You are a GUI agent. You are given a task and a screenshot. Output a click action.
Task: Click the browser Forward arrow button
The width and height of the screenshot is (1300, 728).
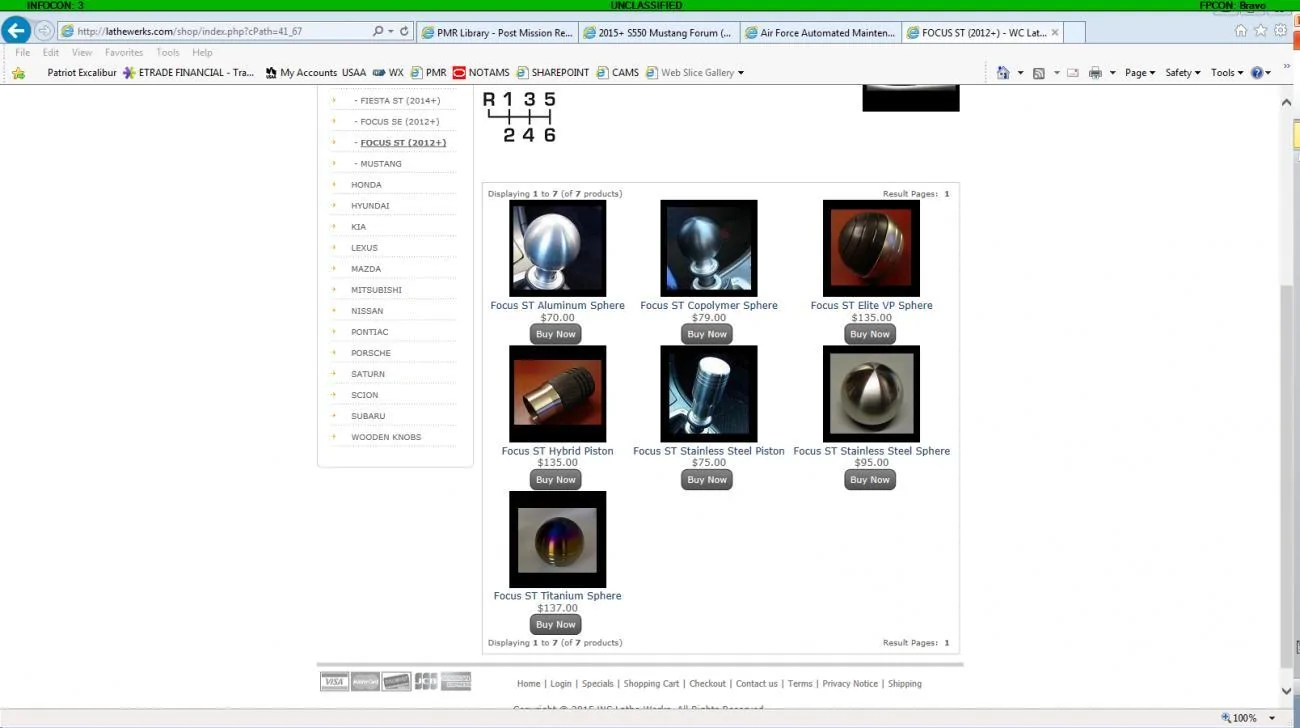pyautogui.click(x=44, y=31)
